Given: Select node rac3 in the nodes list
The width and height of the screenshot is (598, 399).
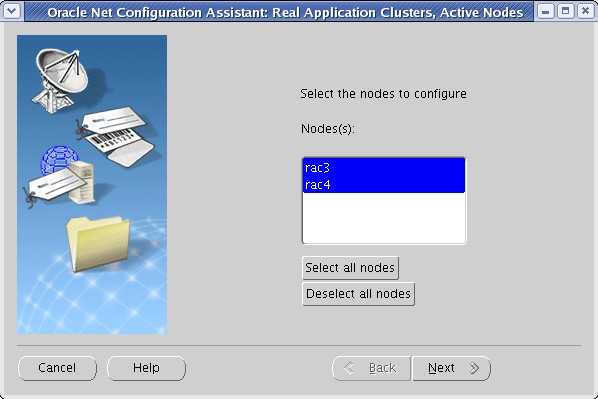Looking at the screenshot, I should pyautogui.click(x=384, y=167).
